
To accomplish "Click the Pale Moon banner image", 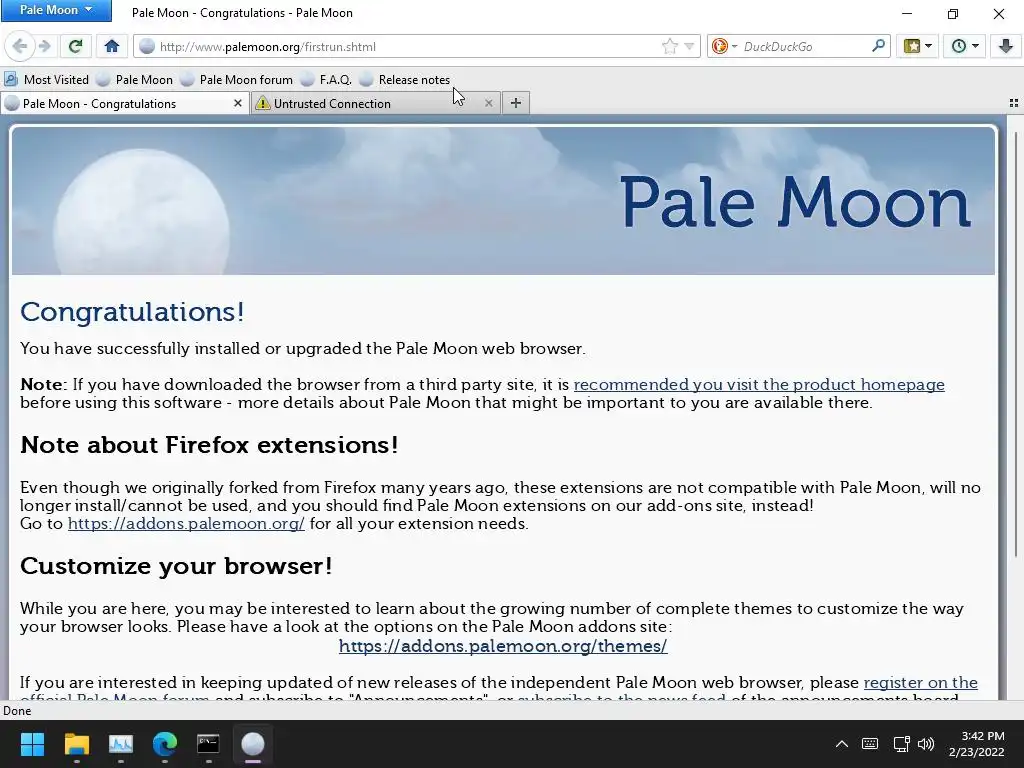I will [x=503, y=200].
